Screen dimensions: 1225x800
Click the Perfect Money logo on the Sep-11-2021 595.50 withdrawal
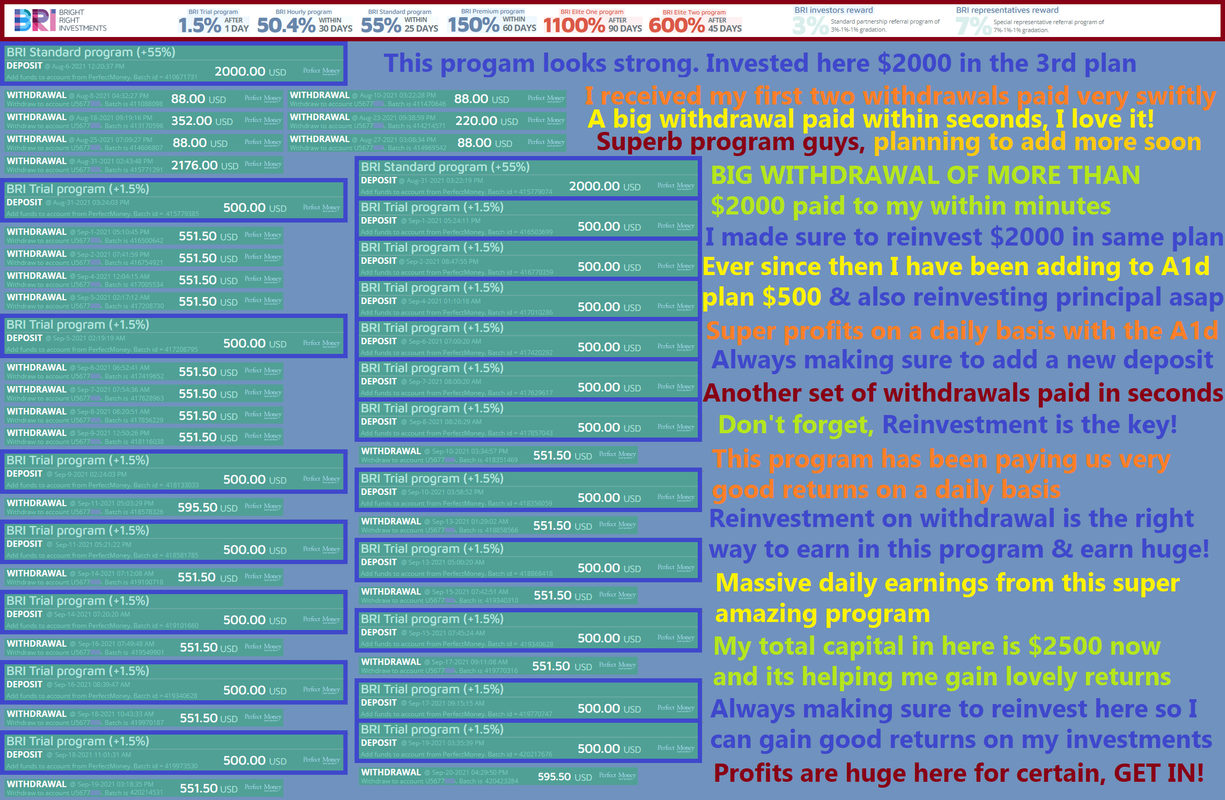click(x=263, y=507)
